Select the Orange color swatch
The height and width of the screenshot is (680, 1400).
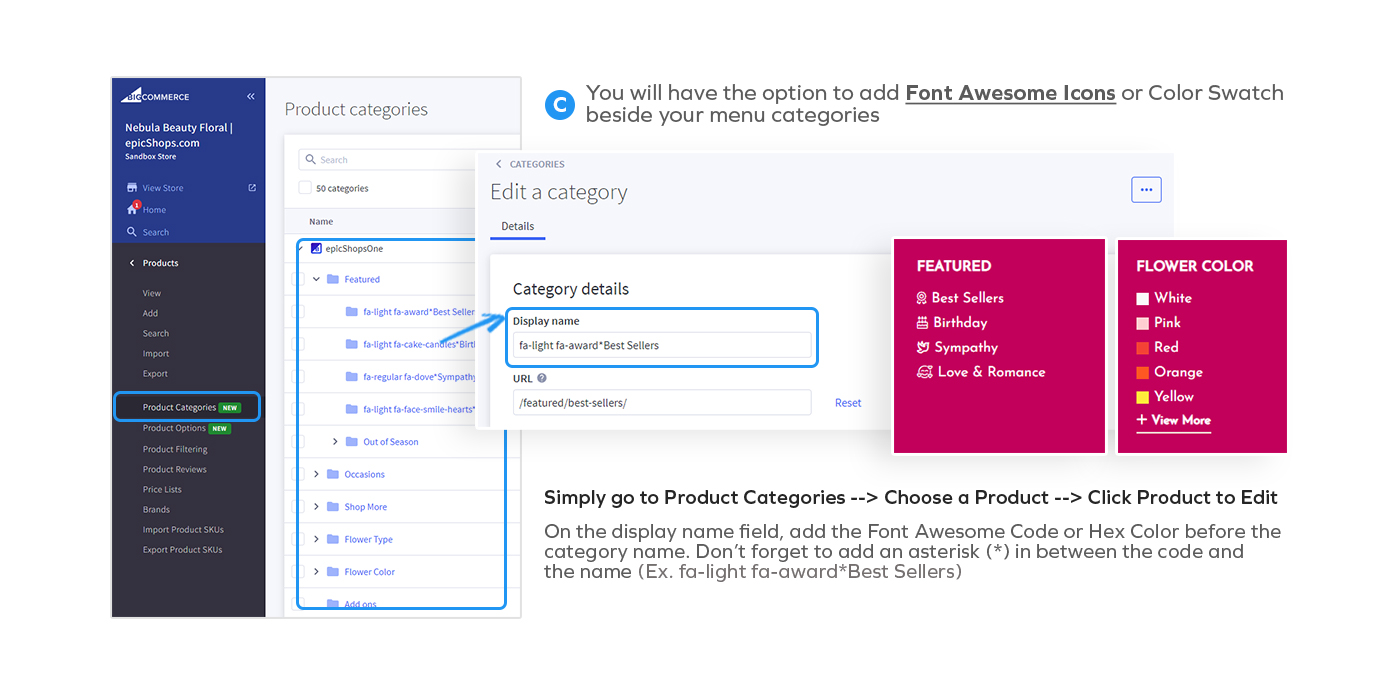coord(1143,372)
